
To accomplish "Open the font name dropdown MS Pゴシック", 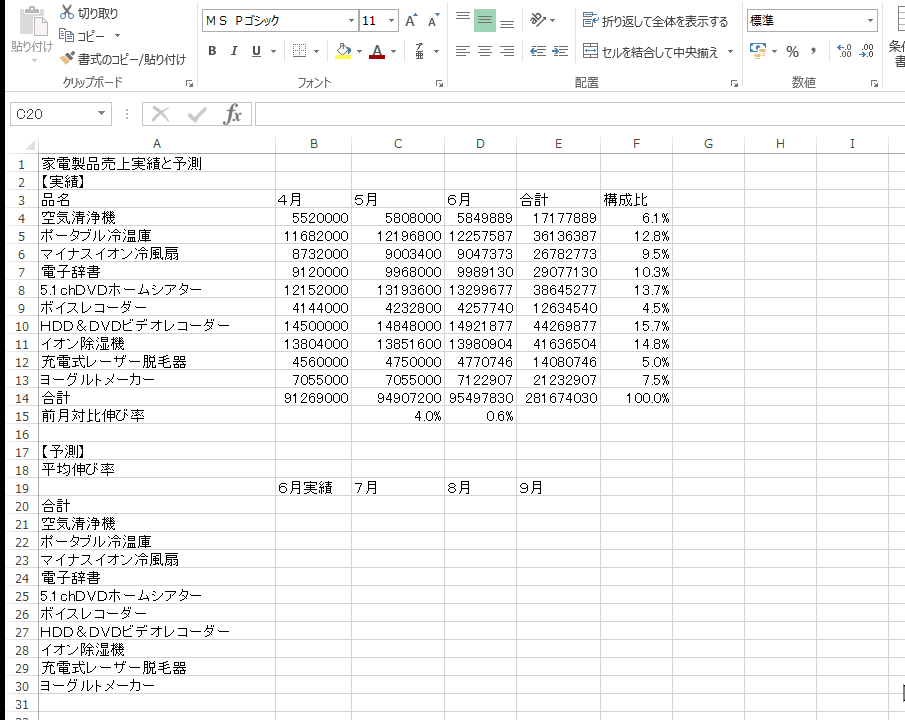I will pos(351,21).
